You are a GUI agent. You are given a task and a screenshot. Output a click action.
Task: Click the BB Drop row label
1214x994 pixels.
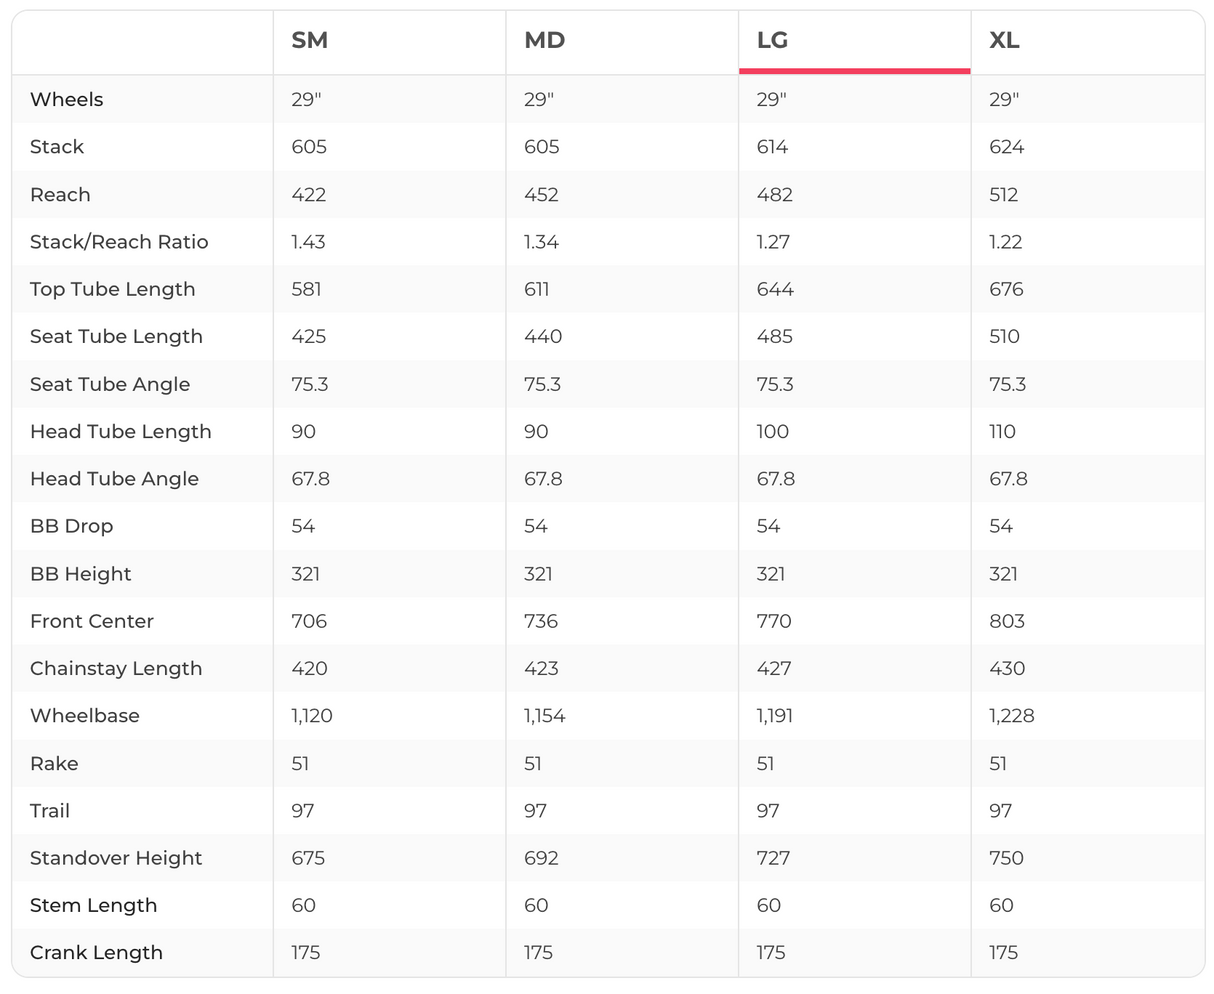point(72,526)
